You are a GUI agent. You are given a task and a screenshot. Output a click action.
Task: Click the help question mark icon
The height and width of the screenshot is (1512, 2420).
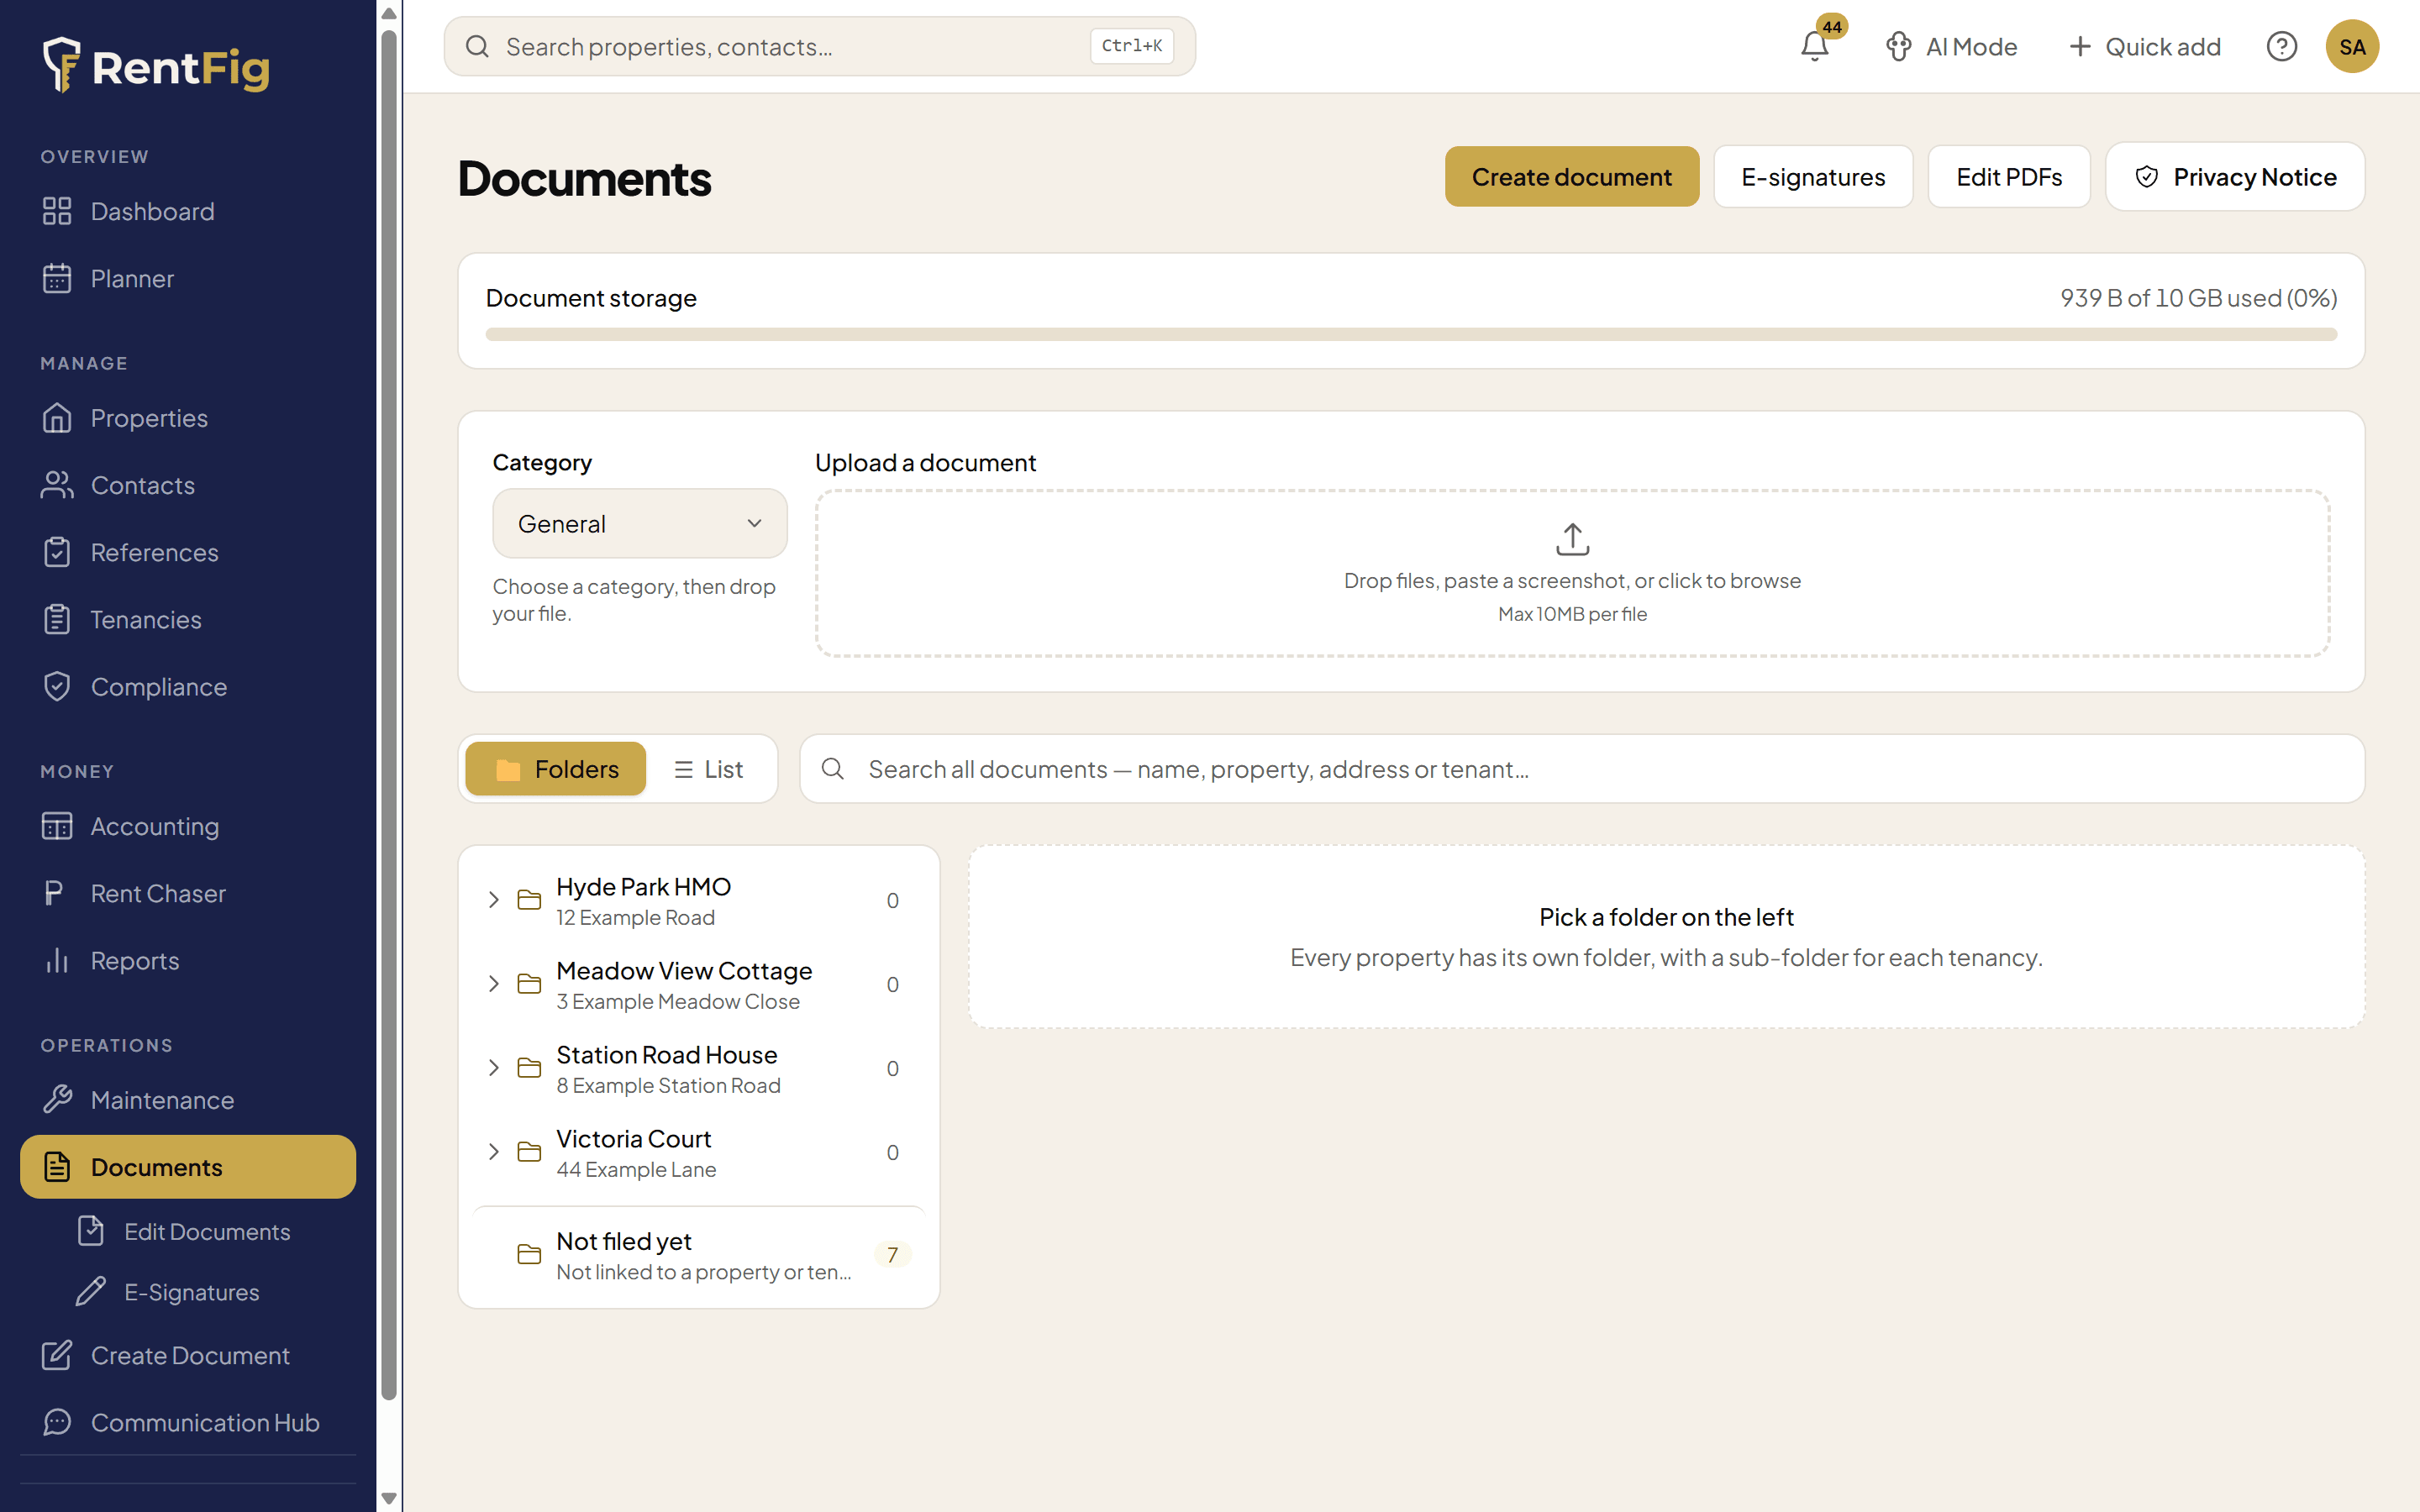pyautogui.click(x=2281, y=46)
